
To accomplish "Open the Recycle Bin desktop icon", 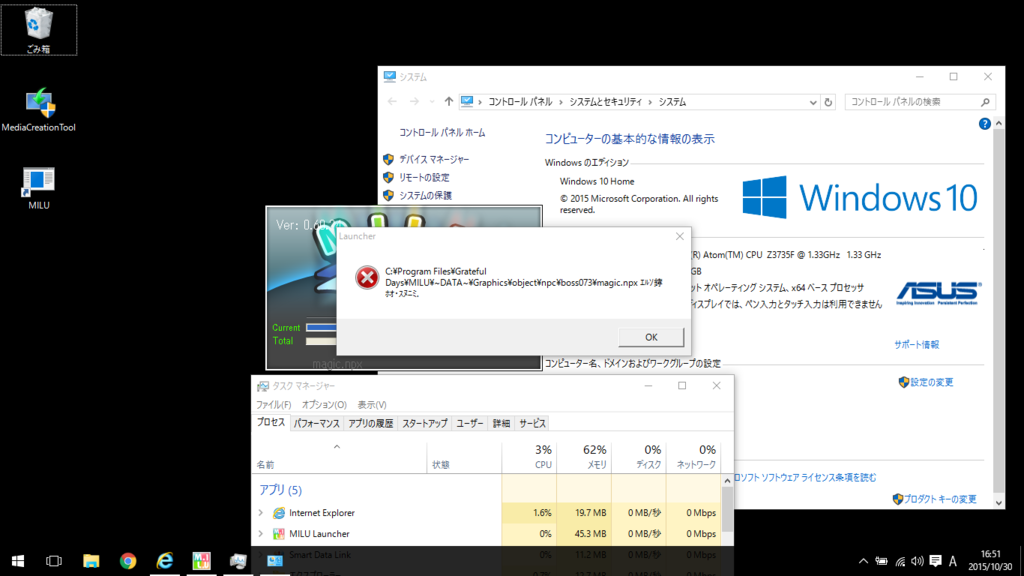I will (x=39, y=29).
